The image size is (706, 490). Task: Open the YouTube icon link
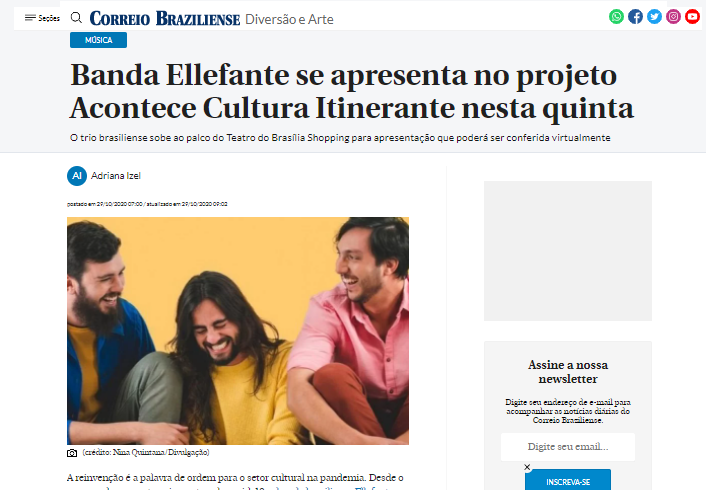(x=692, y=17)
